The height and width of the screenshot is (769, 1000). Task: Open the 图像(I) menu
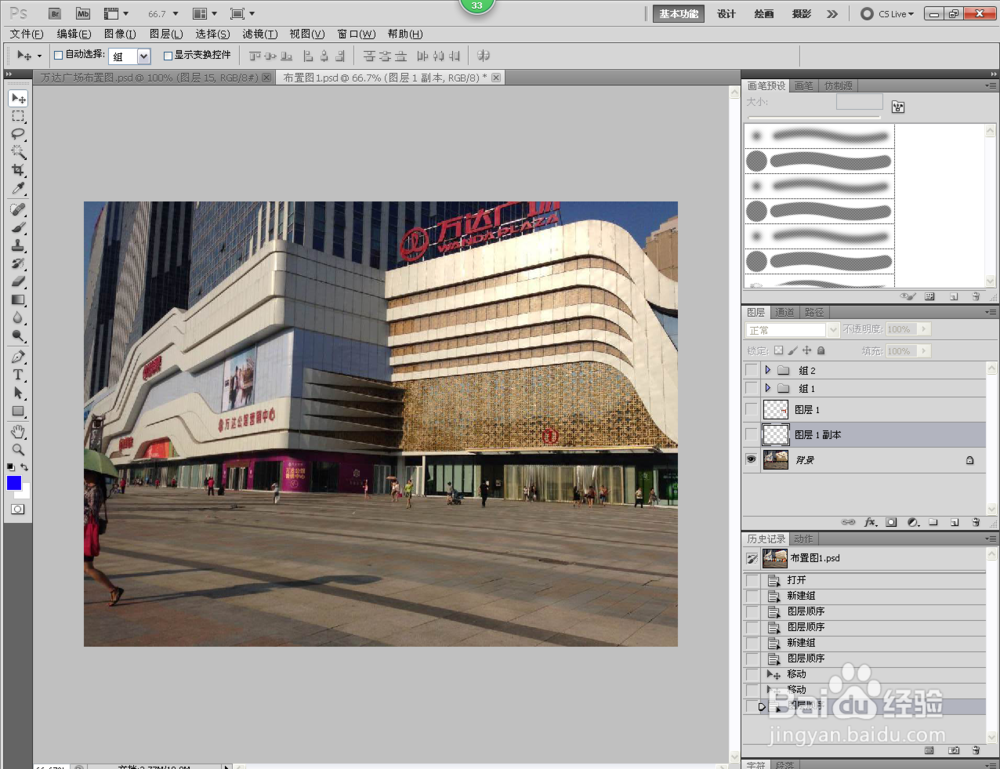[x=120, y=34]
